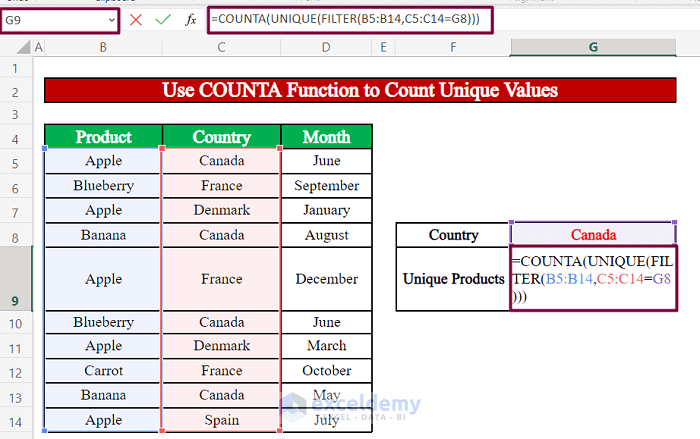Select row 5 header
Viewport: 700px width, 439px height.
(x=16, y=161)
